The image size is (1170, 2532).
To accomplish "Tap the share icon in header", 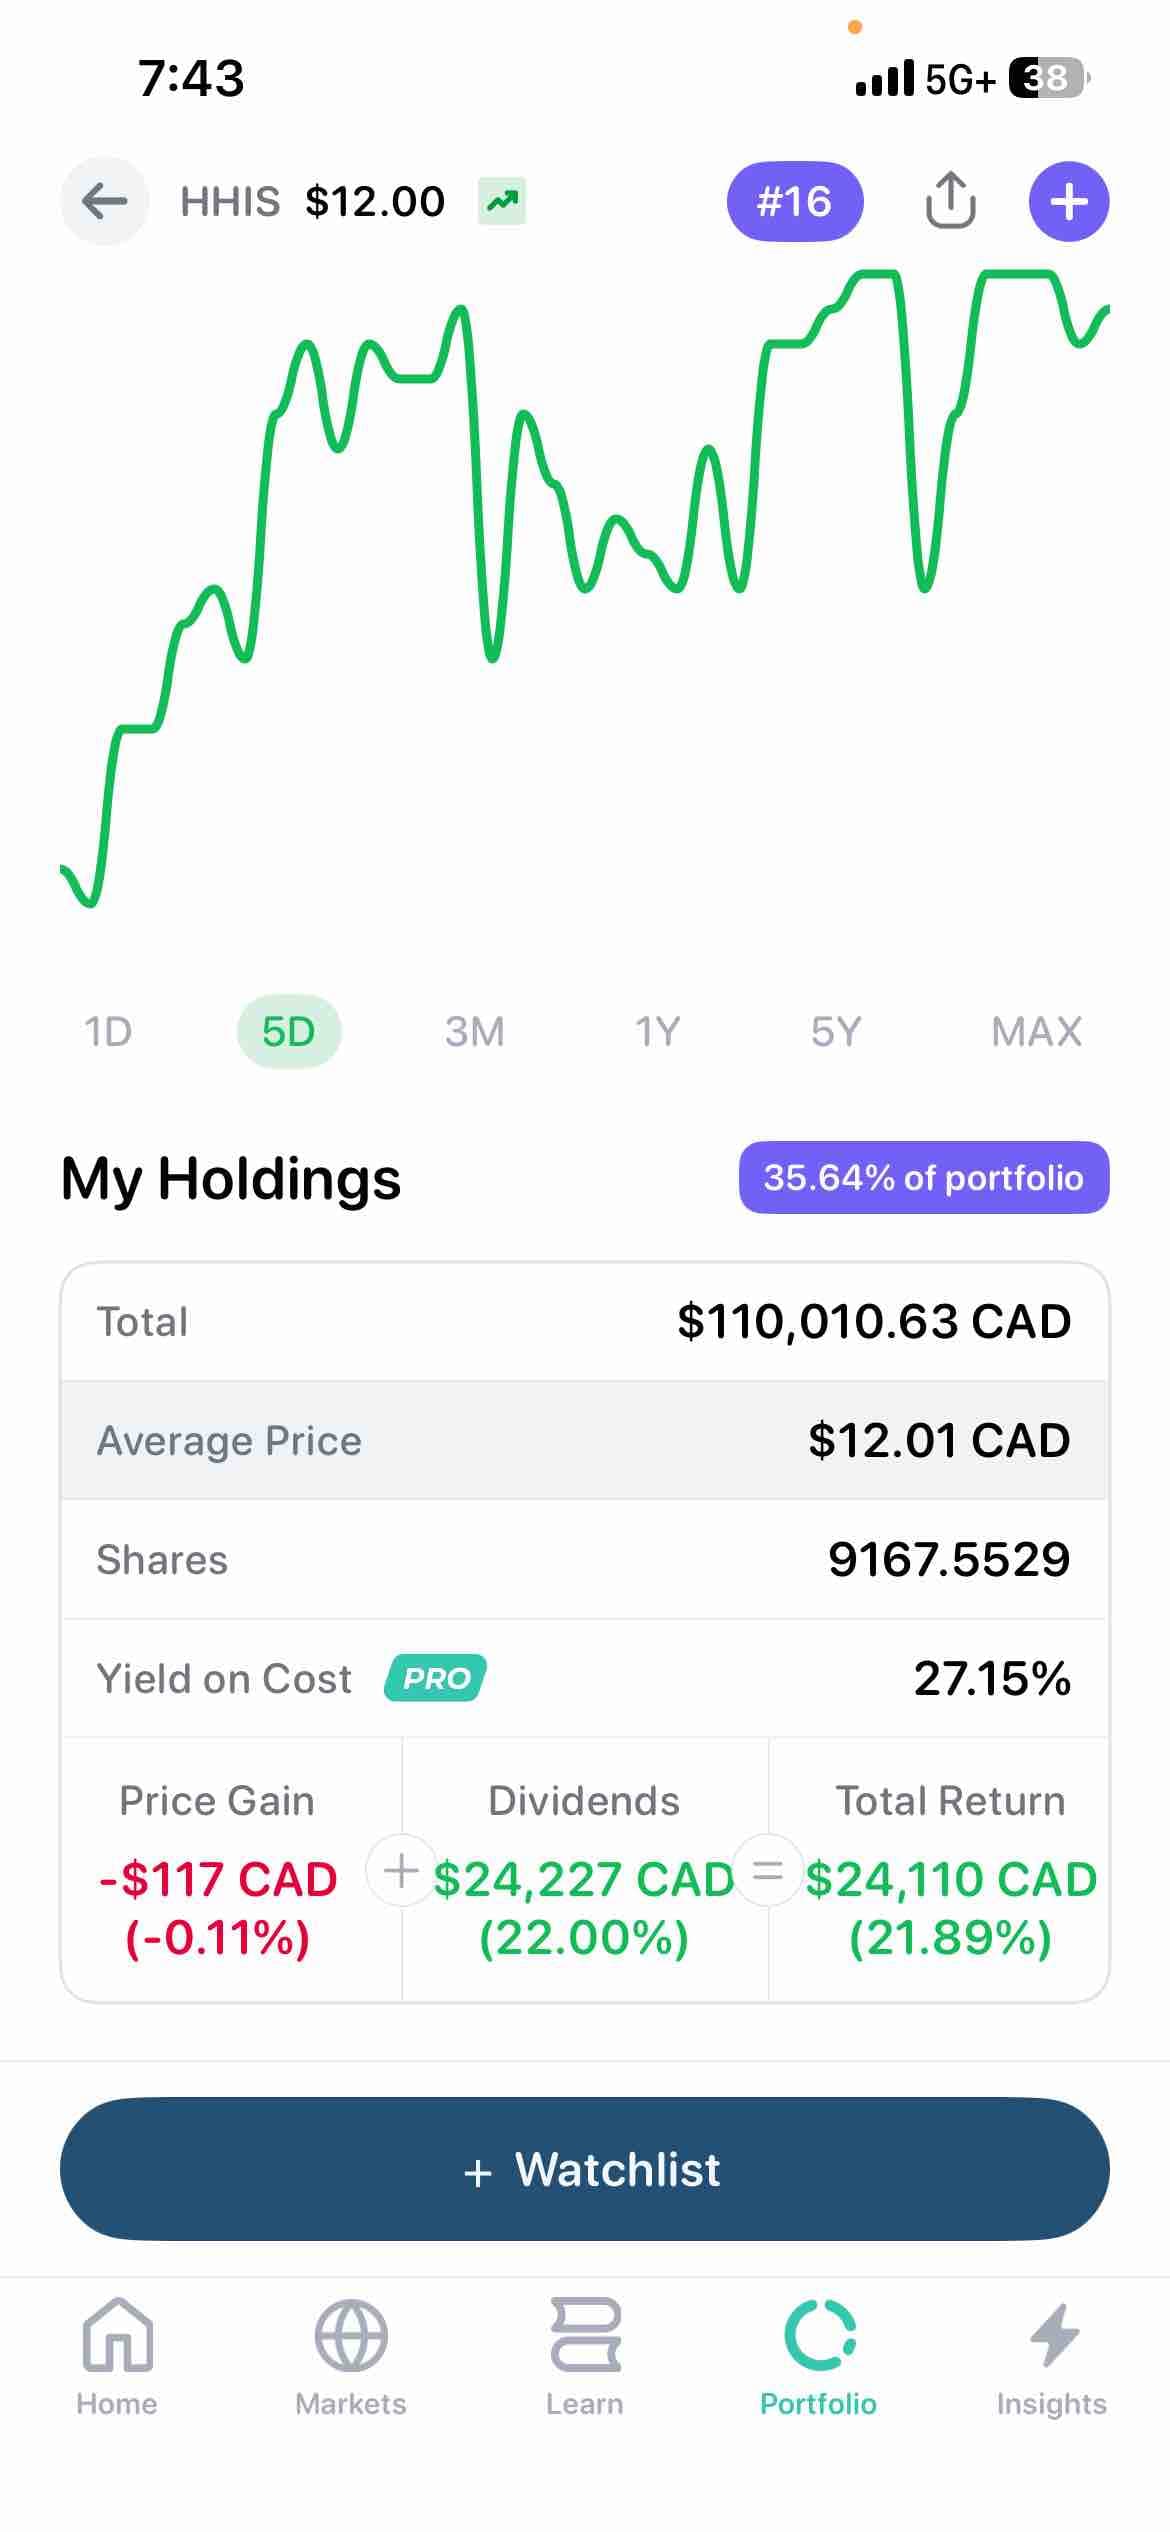I will (x=949, y=201).
